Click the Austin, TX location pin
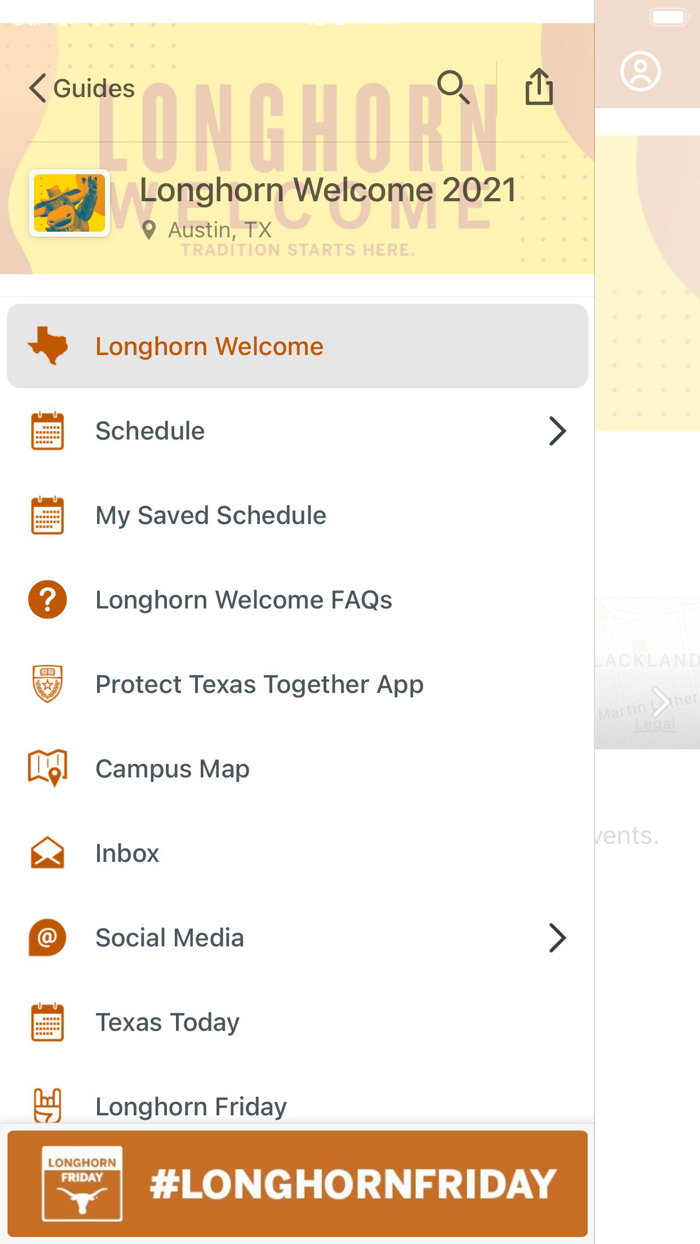 pos(148,230)
